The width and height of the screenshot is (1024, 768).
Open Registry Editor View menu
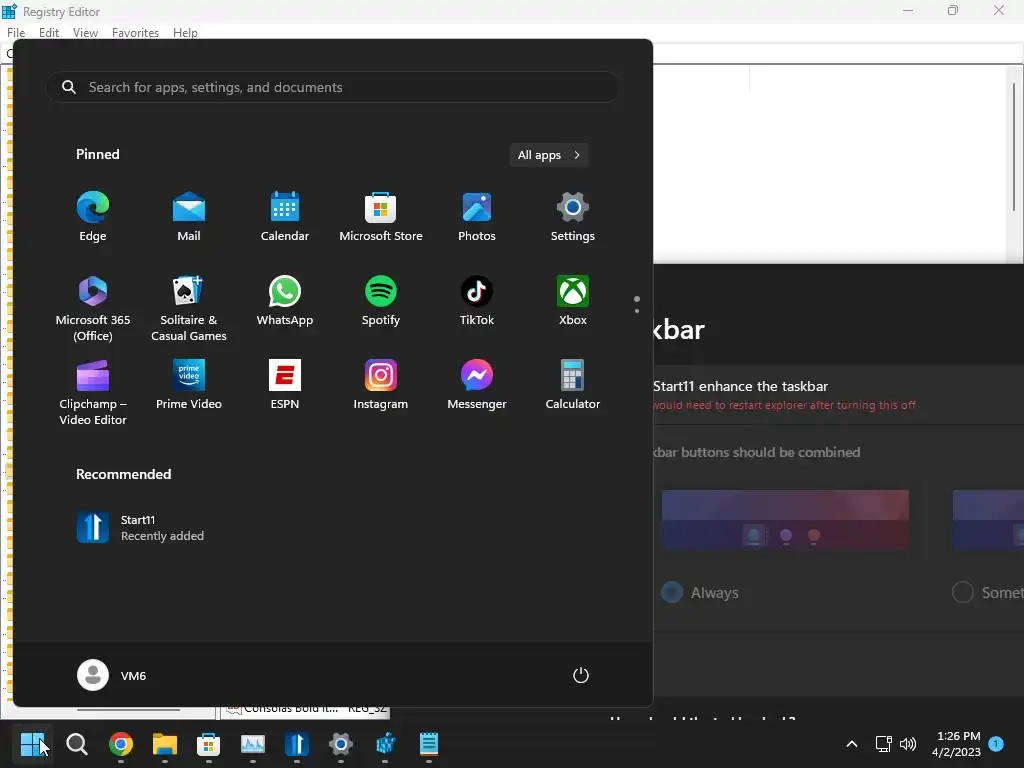point(85,33)
